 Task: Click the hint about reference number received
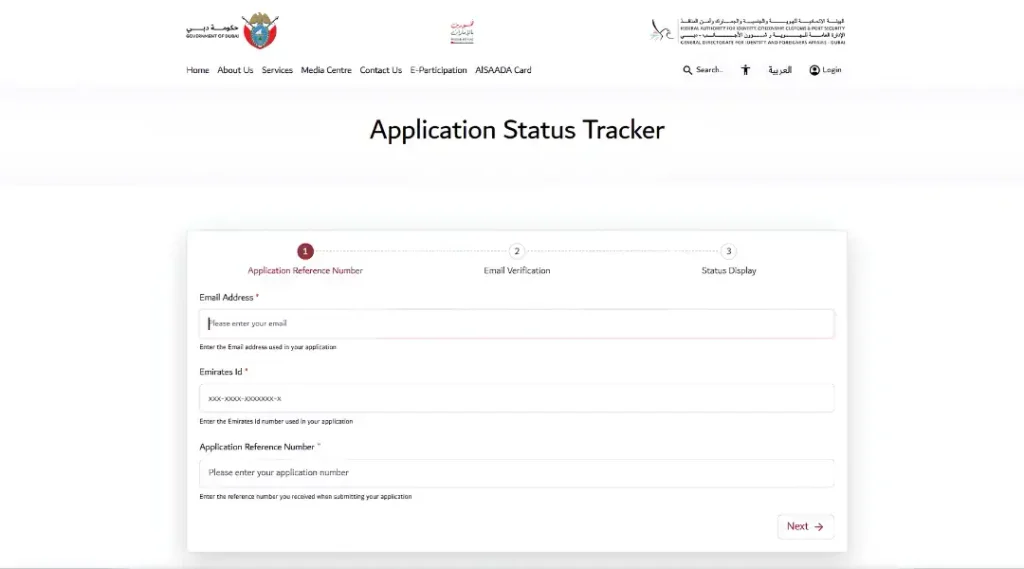[x=306, y=496]
